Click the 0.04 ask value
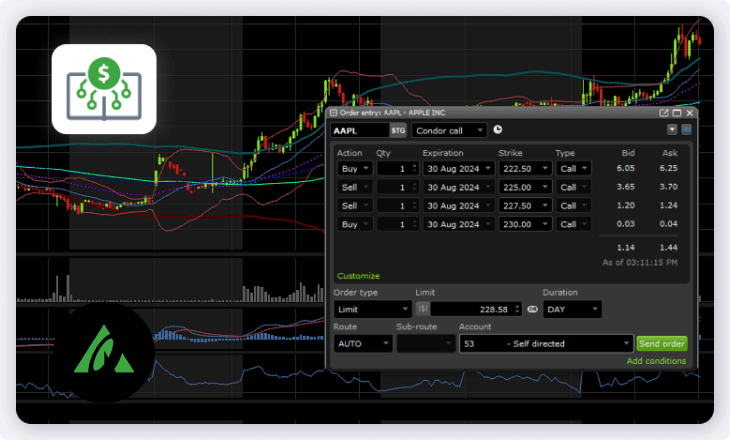 click(x=668, y=224)
